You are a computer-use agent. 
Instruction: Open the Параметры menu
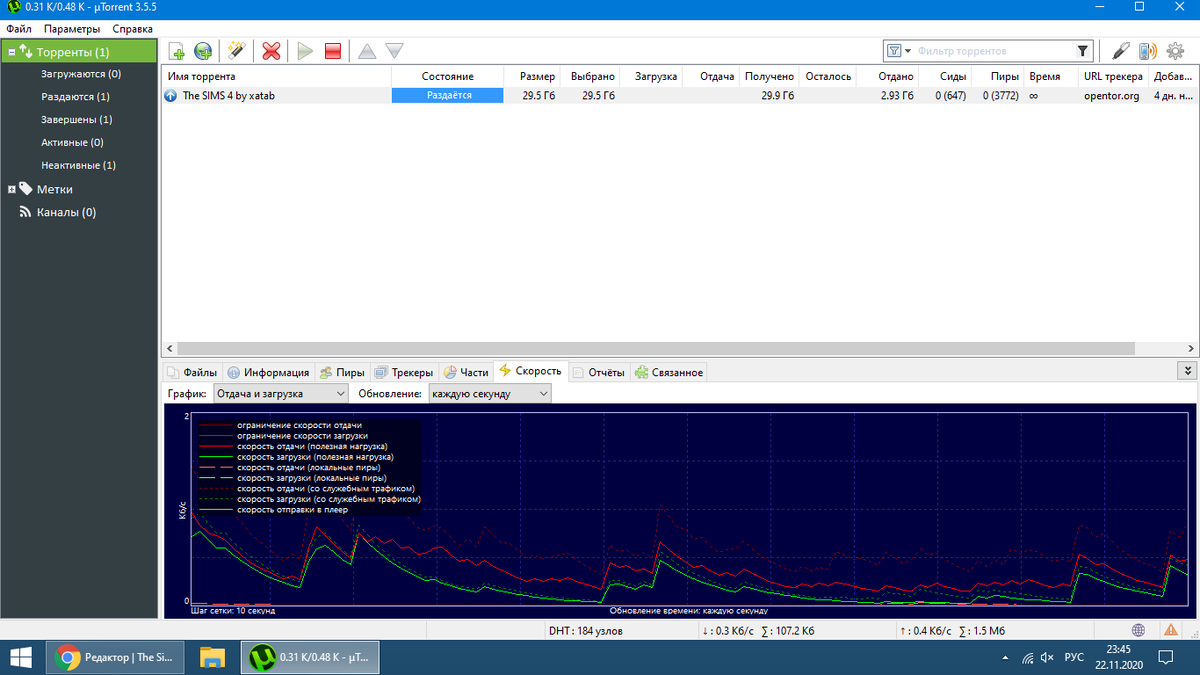(x=72, y=29)
